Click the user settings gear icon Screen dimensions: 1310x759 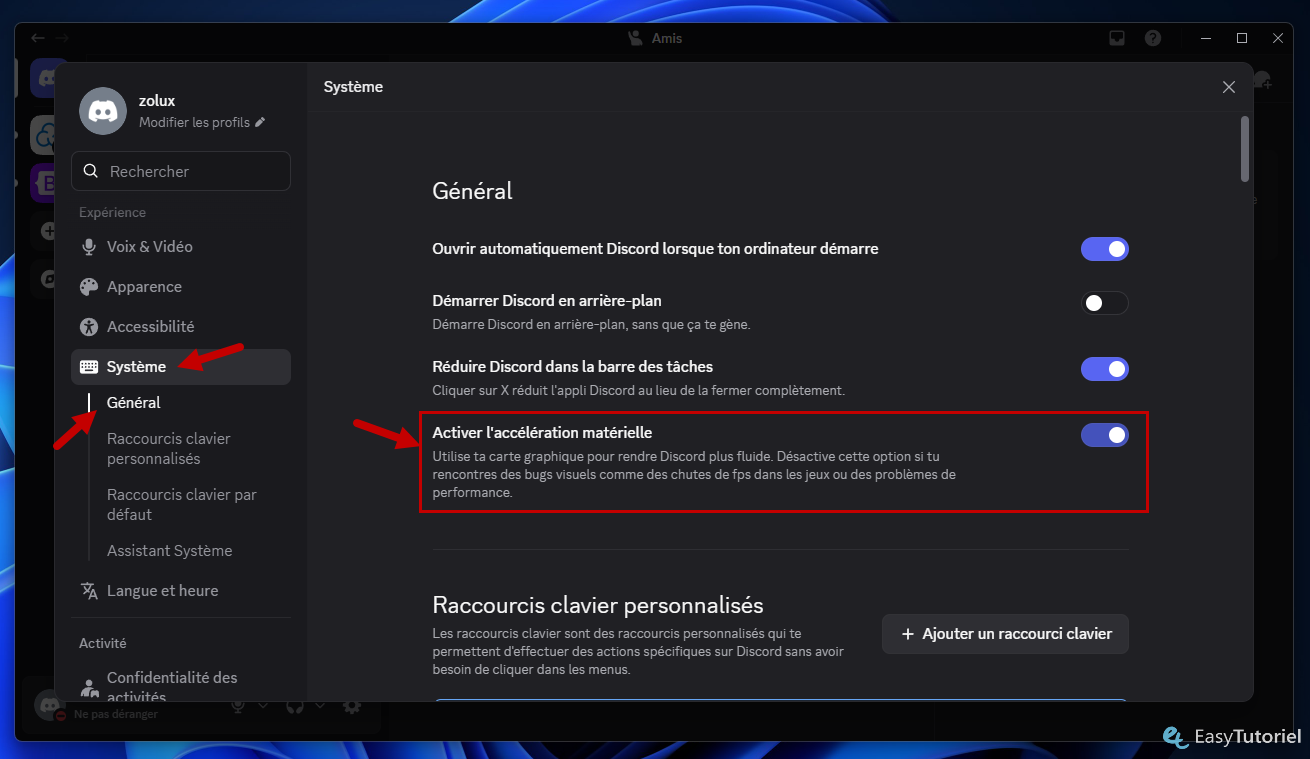tap(352, 706)
